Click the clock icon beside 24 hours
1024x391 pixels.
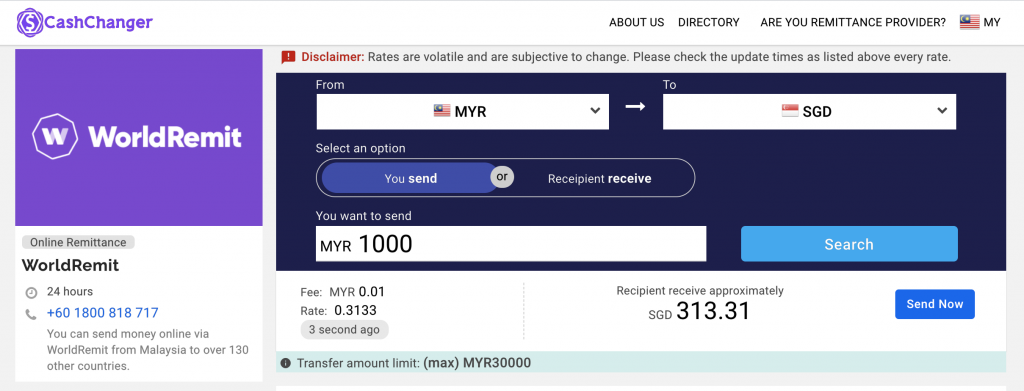click(31, 292)
